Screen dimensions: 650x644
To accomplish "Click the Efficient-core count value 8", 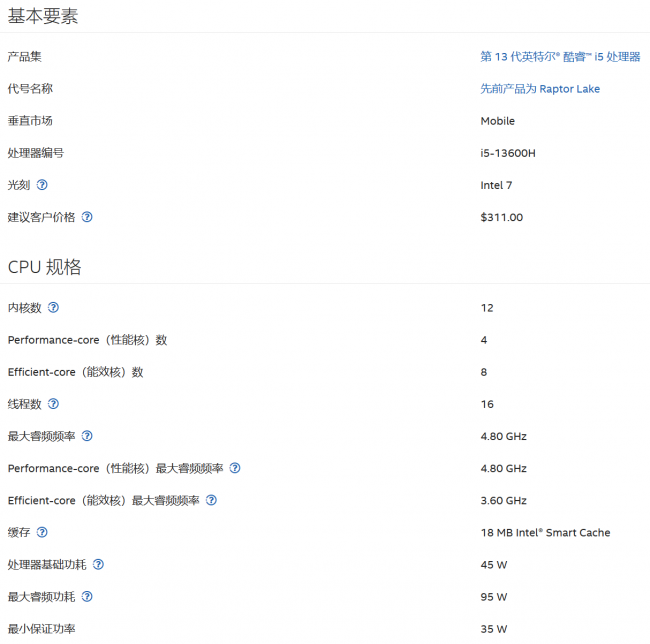I will tap(484, 372).
